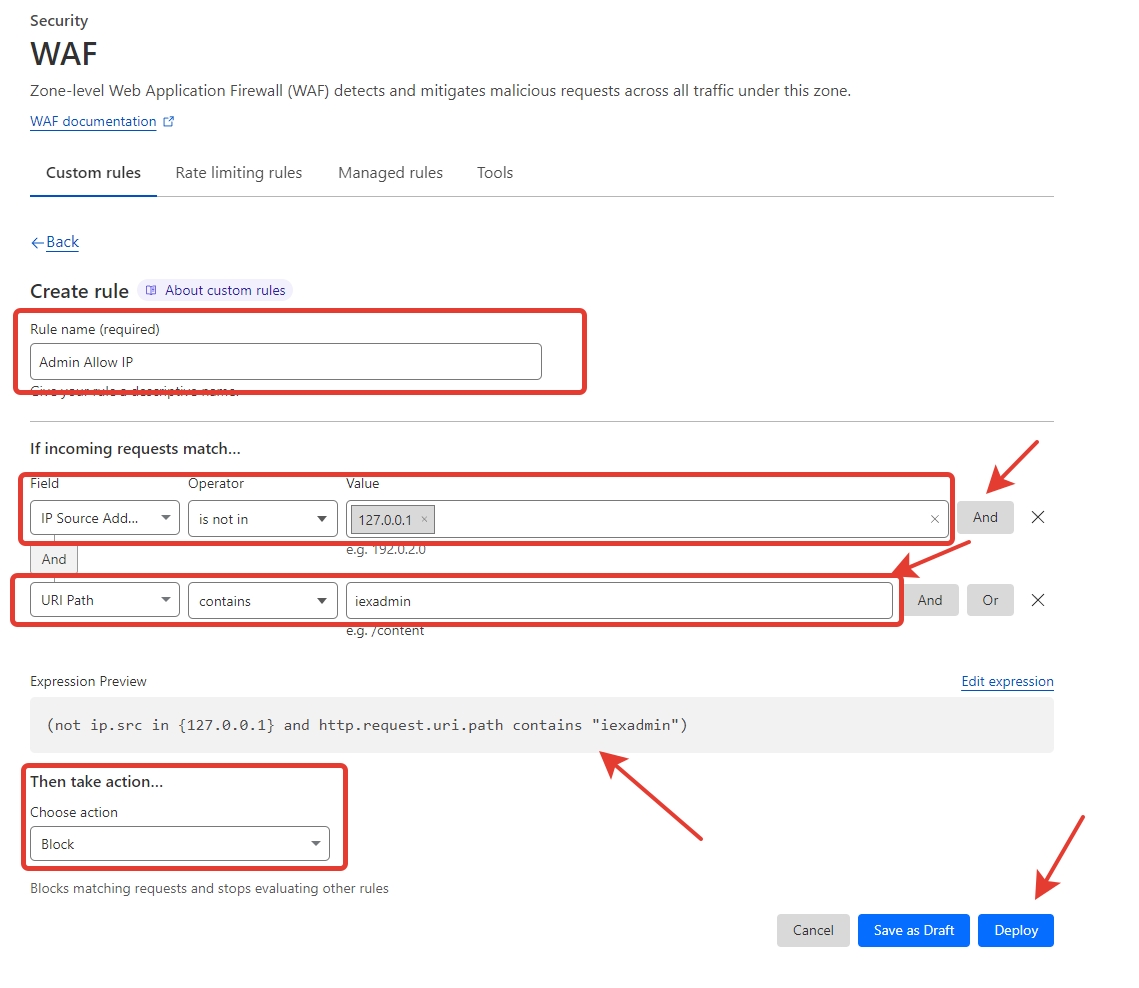Cancel rule creation

813,930
